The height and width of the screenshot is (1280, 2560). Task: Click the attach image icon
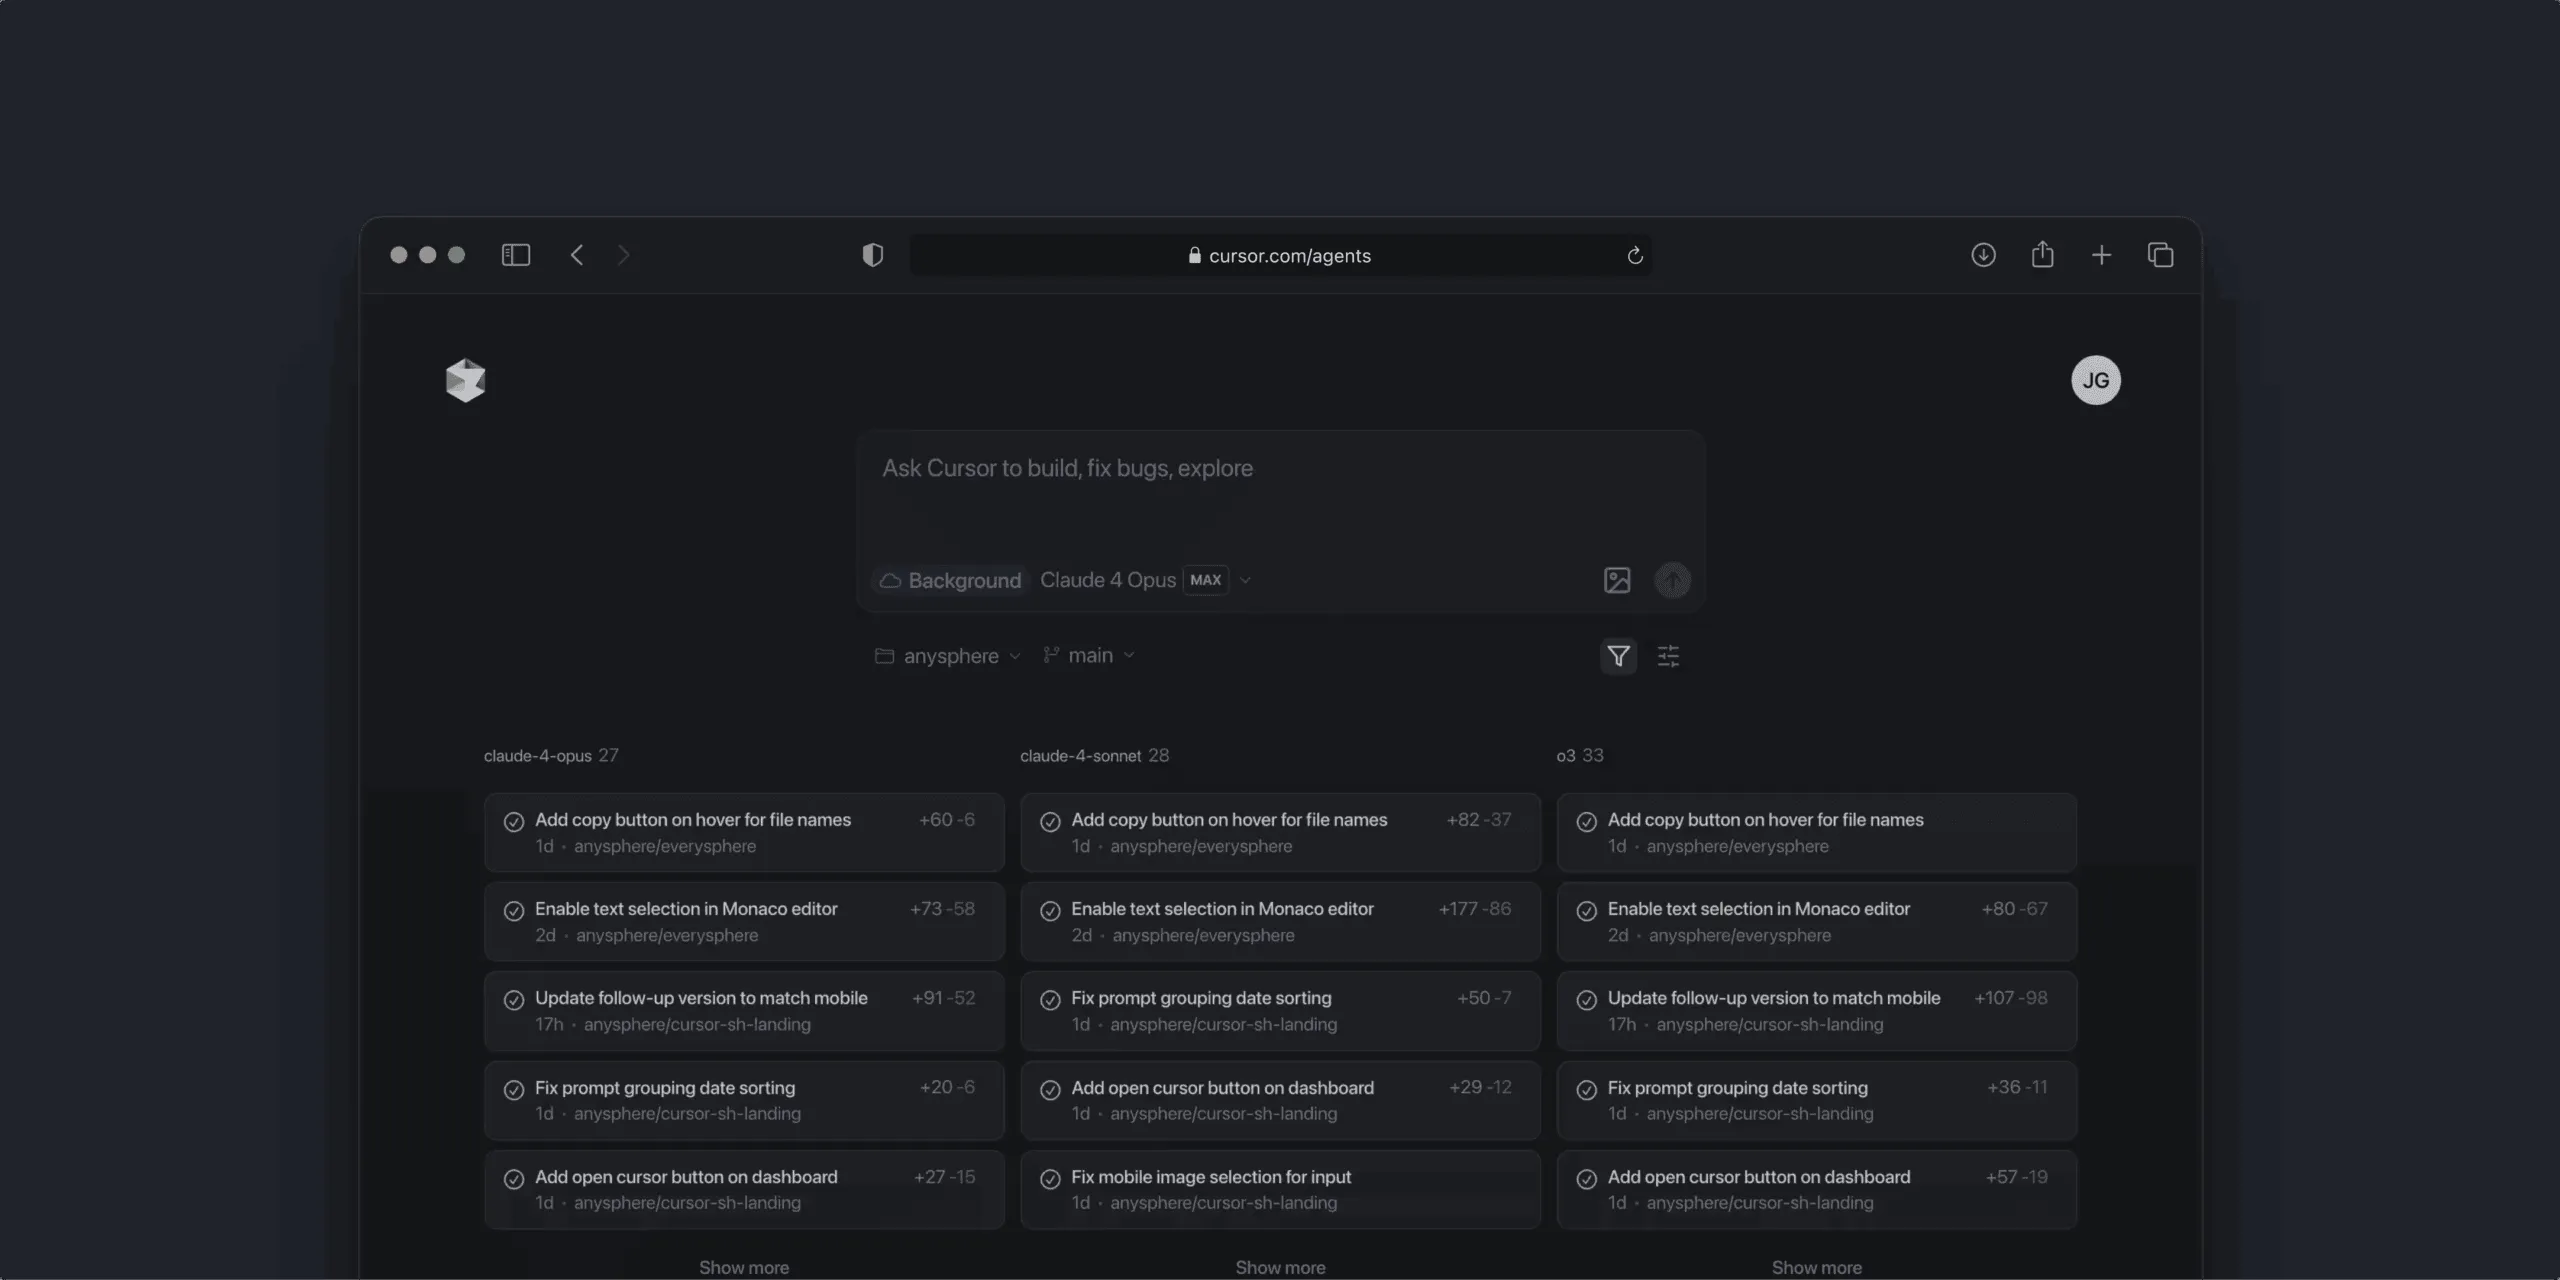tap(1616, 580)
